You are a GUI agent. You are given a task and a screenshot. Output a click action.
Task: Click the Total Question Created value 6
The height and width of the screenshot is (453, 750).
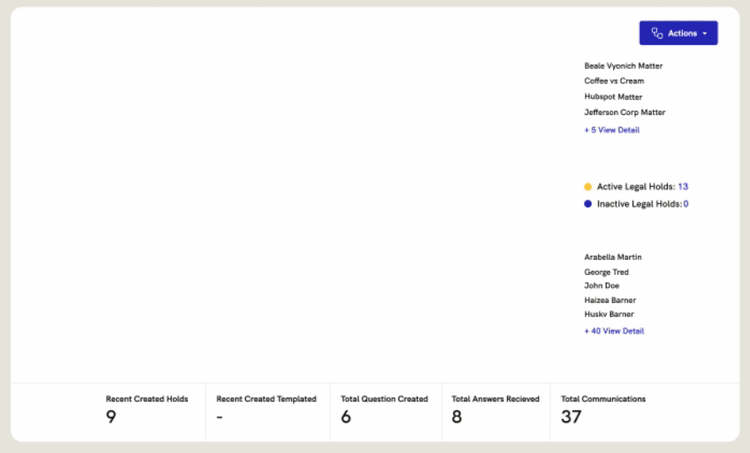coord(346,417)
